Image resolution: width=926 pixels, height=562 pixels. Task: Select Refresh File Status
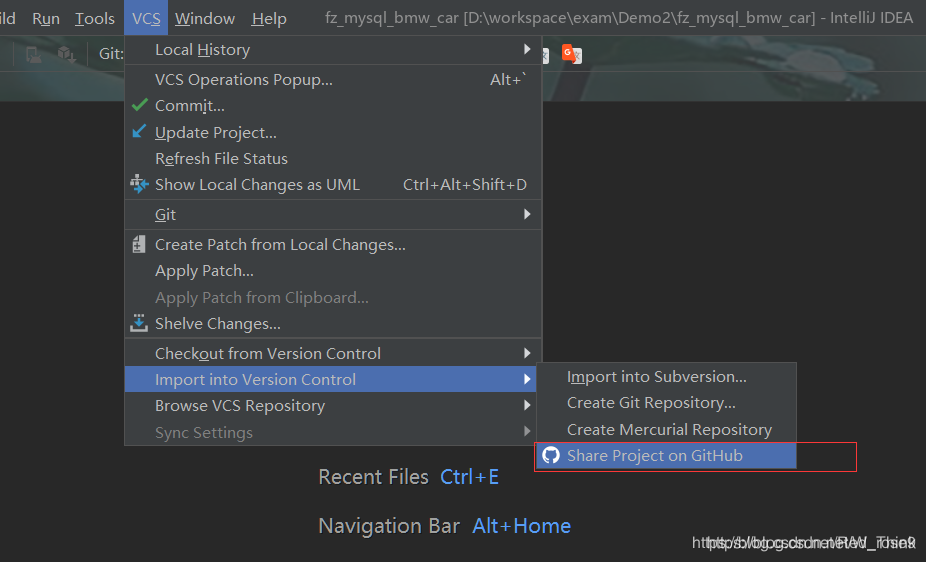[x=333, y=159]
